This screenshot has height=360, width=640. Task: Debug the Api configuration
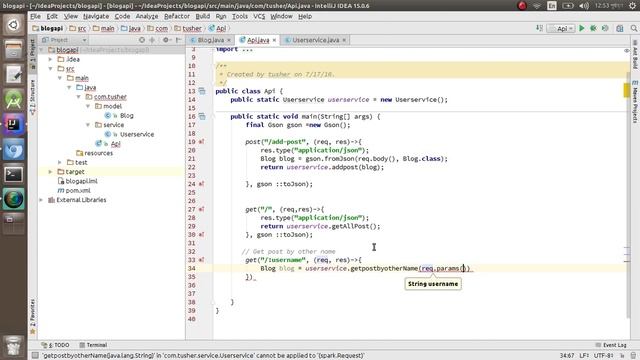[x=593, y=28]
